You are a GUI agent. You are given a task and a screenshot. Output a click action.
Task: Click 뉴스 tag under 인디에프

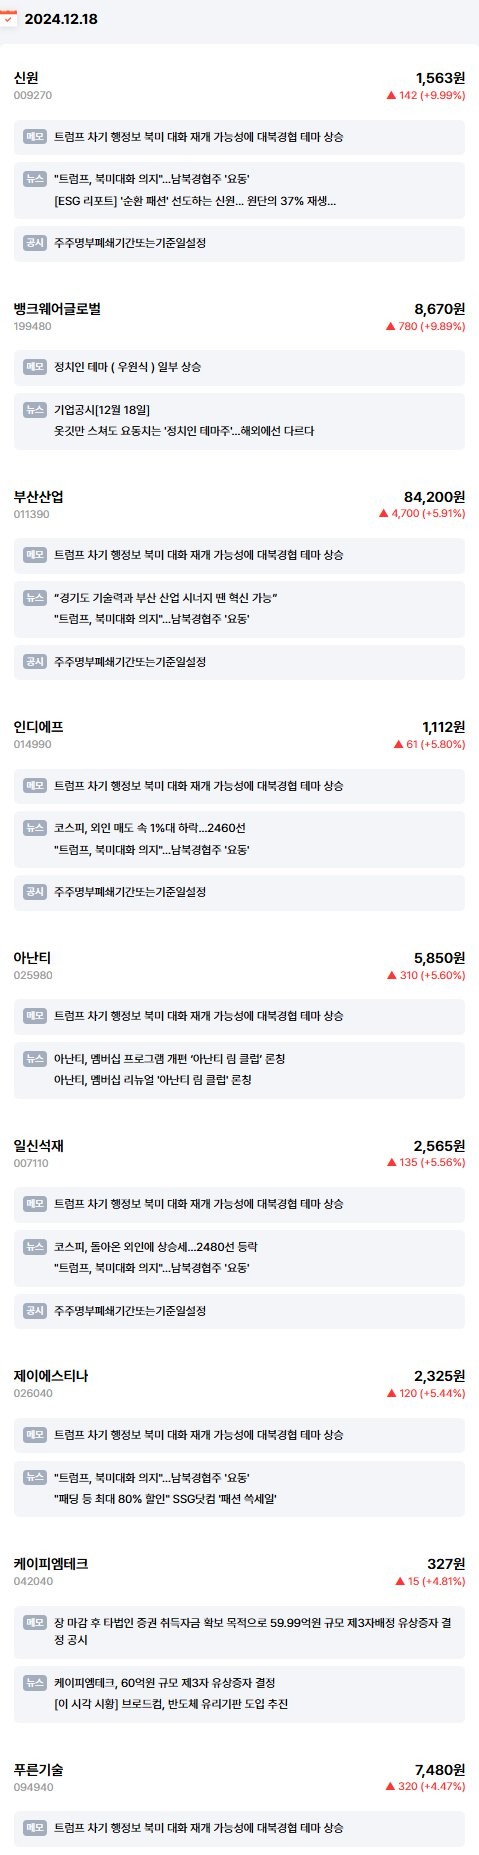click(35, 827)
